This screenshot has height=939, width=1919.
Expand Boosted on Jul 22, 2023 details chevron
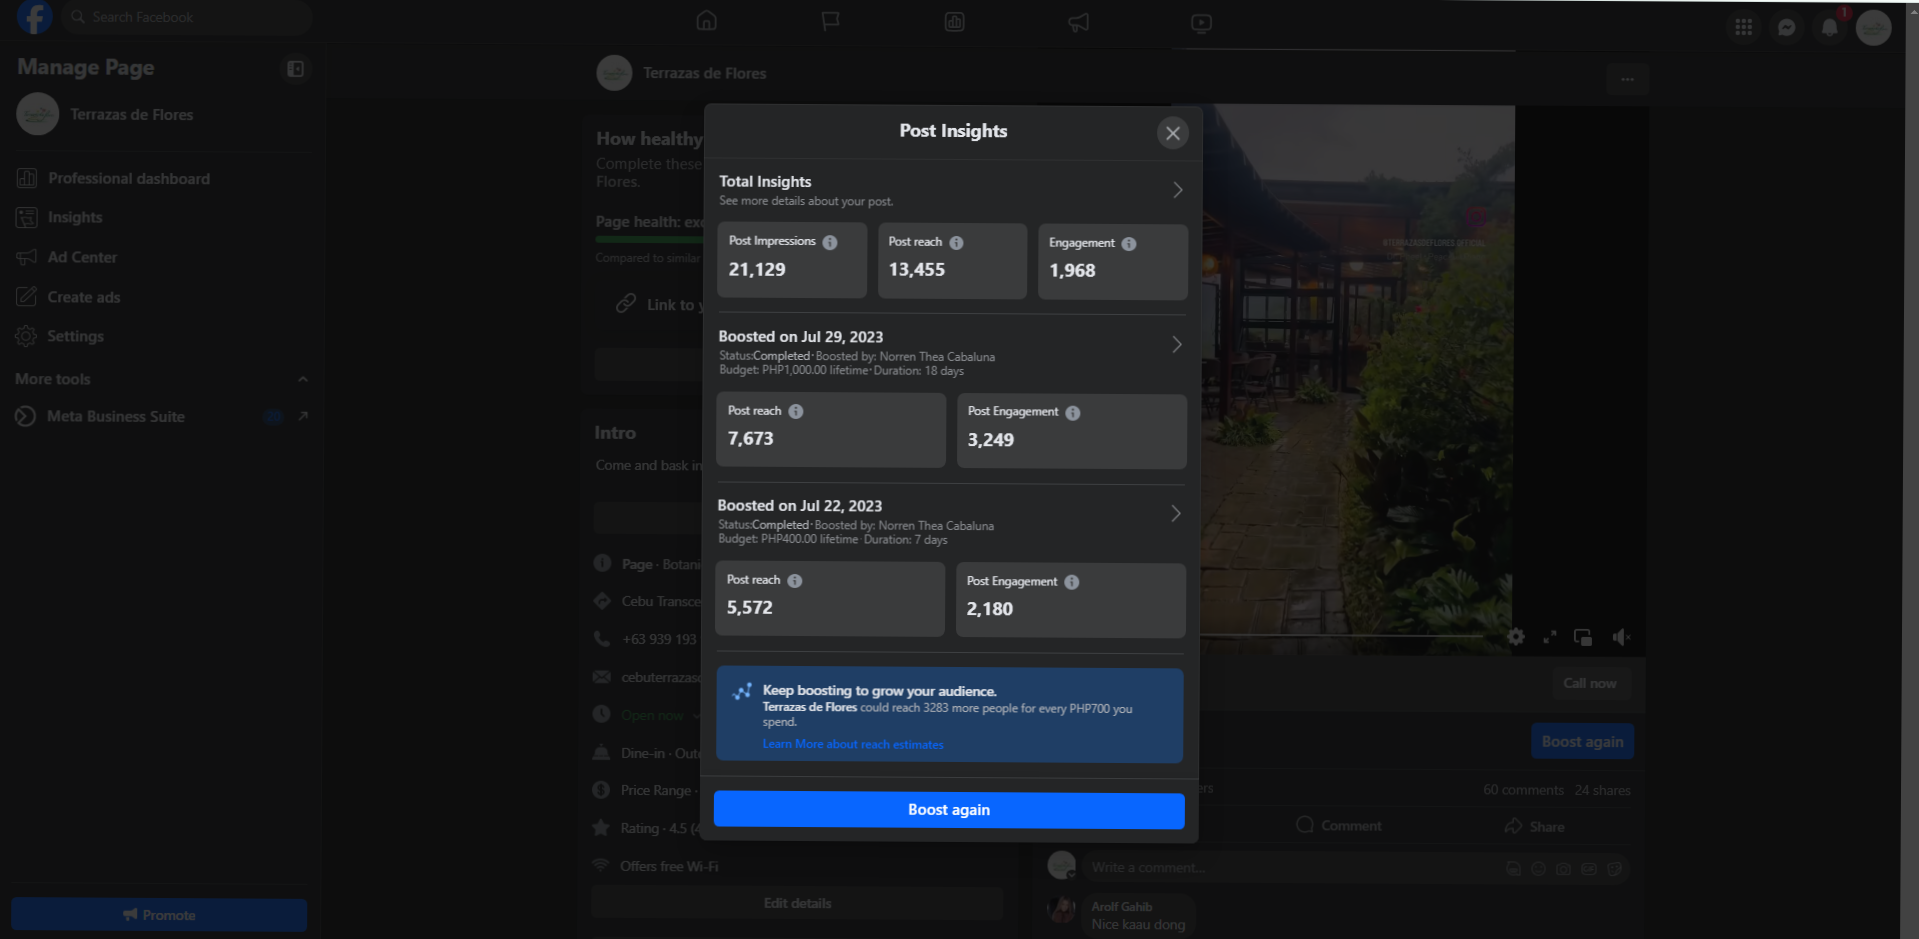coord(1176,514)
